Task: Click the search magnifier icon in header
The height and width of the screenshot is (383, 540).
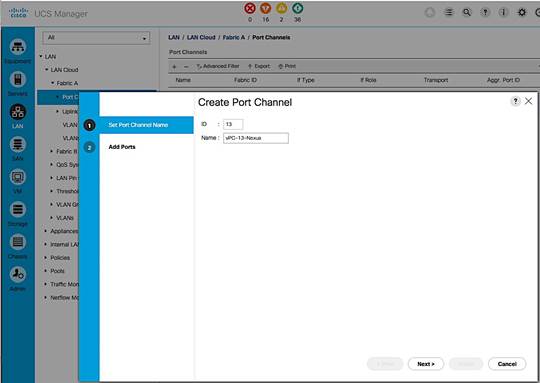Action: click(467, 12)
